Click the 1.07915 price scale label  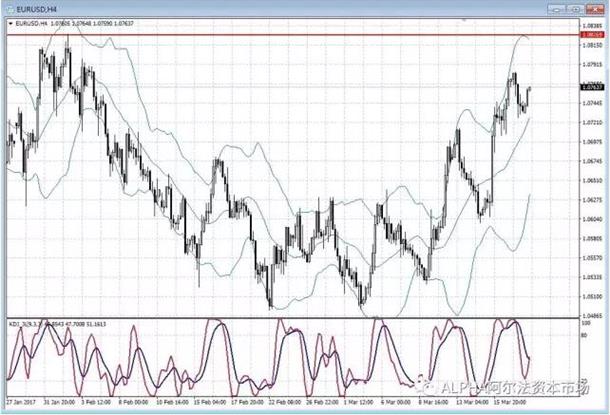click(592, 65)
